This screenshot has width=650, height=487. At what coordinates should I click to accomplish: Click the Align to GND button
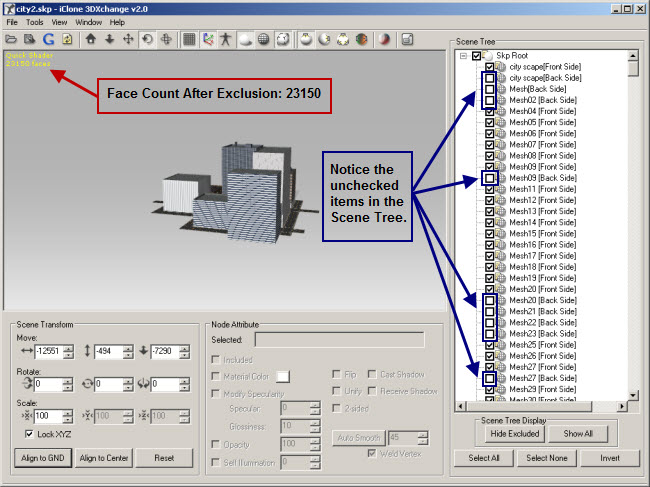pyautogui.click(x=43, y=458)
